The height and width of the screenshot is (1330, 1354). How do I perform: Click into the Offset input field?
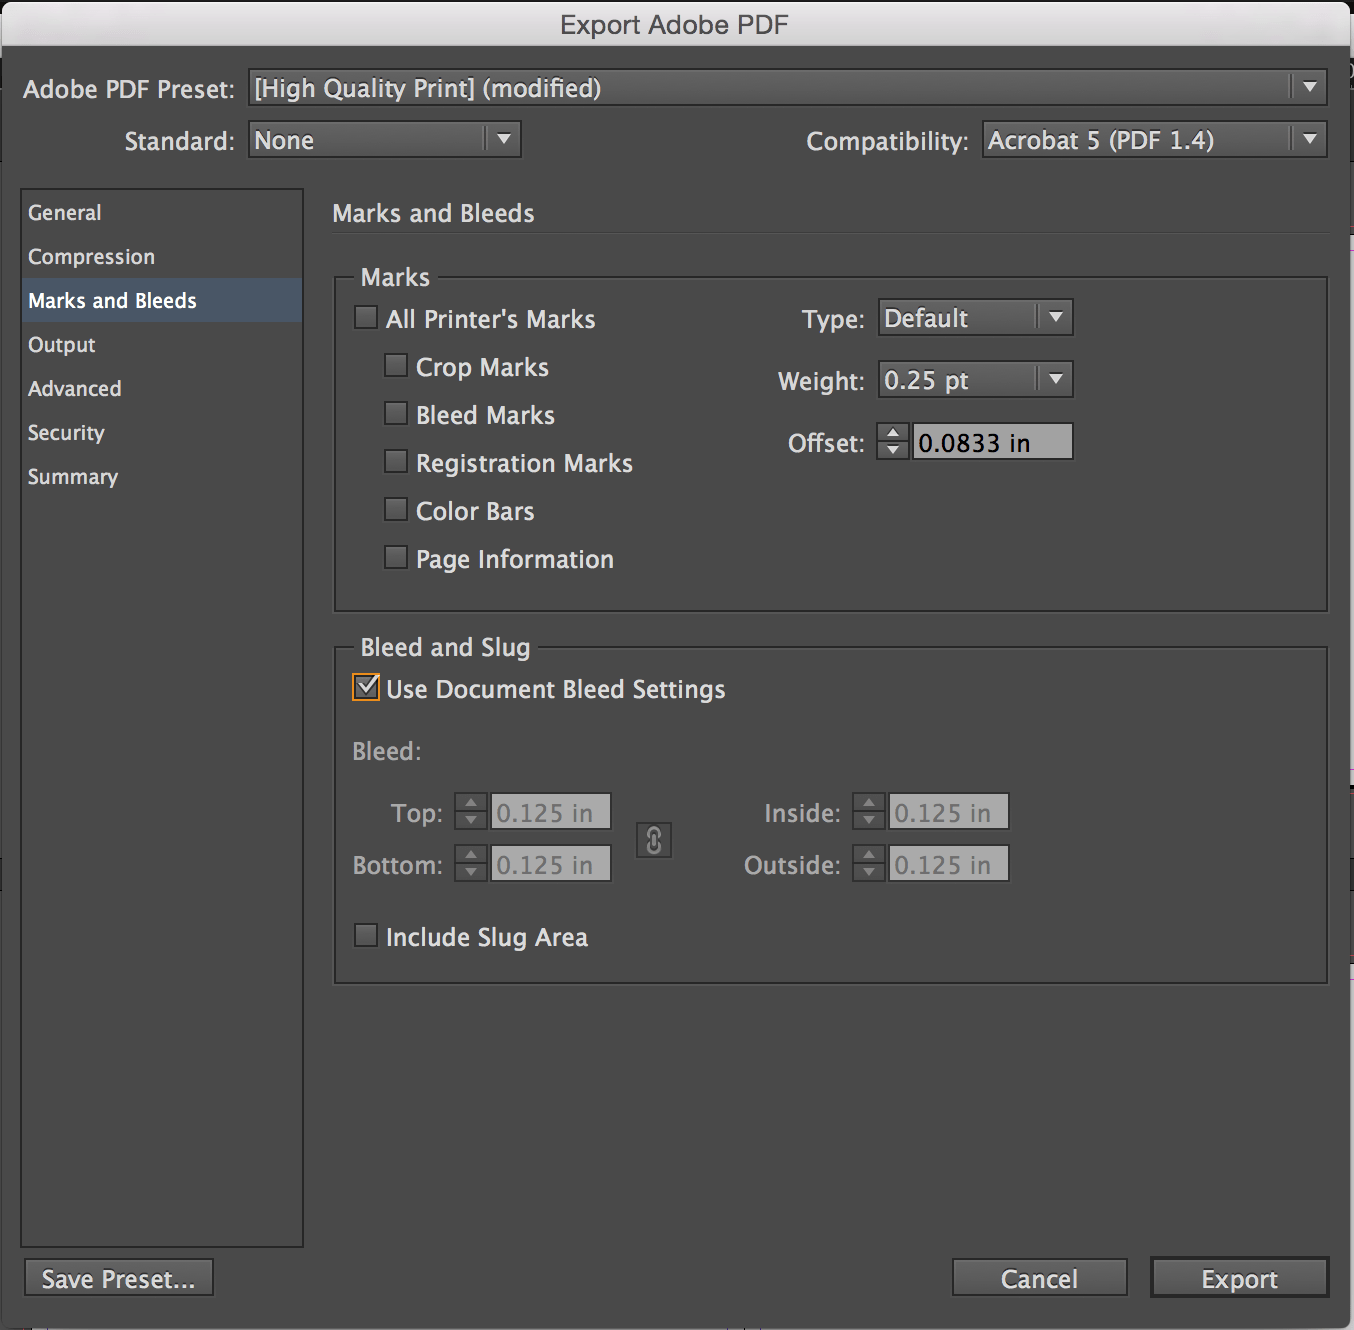[x=991, y=442]
